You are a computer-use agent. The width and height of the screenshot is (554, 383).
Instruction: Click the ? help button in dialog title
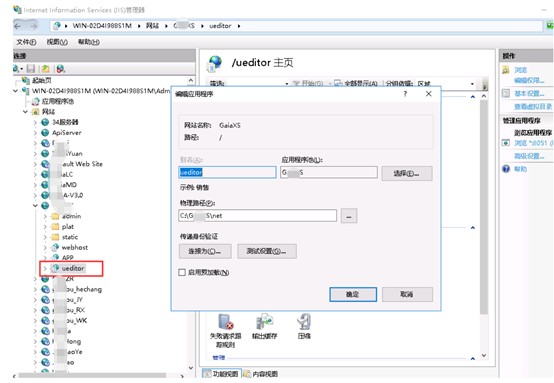pyautogui.click(x=405, y=94)
